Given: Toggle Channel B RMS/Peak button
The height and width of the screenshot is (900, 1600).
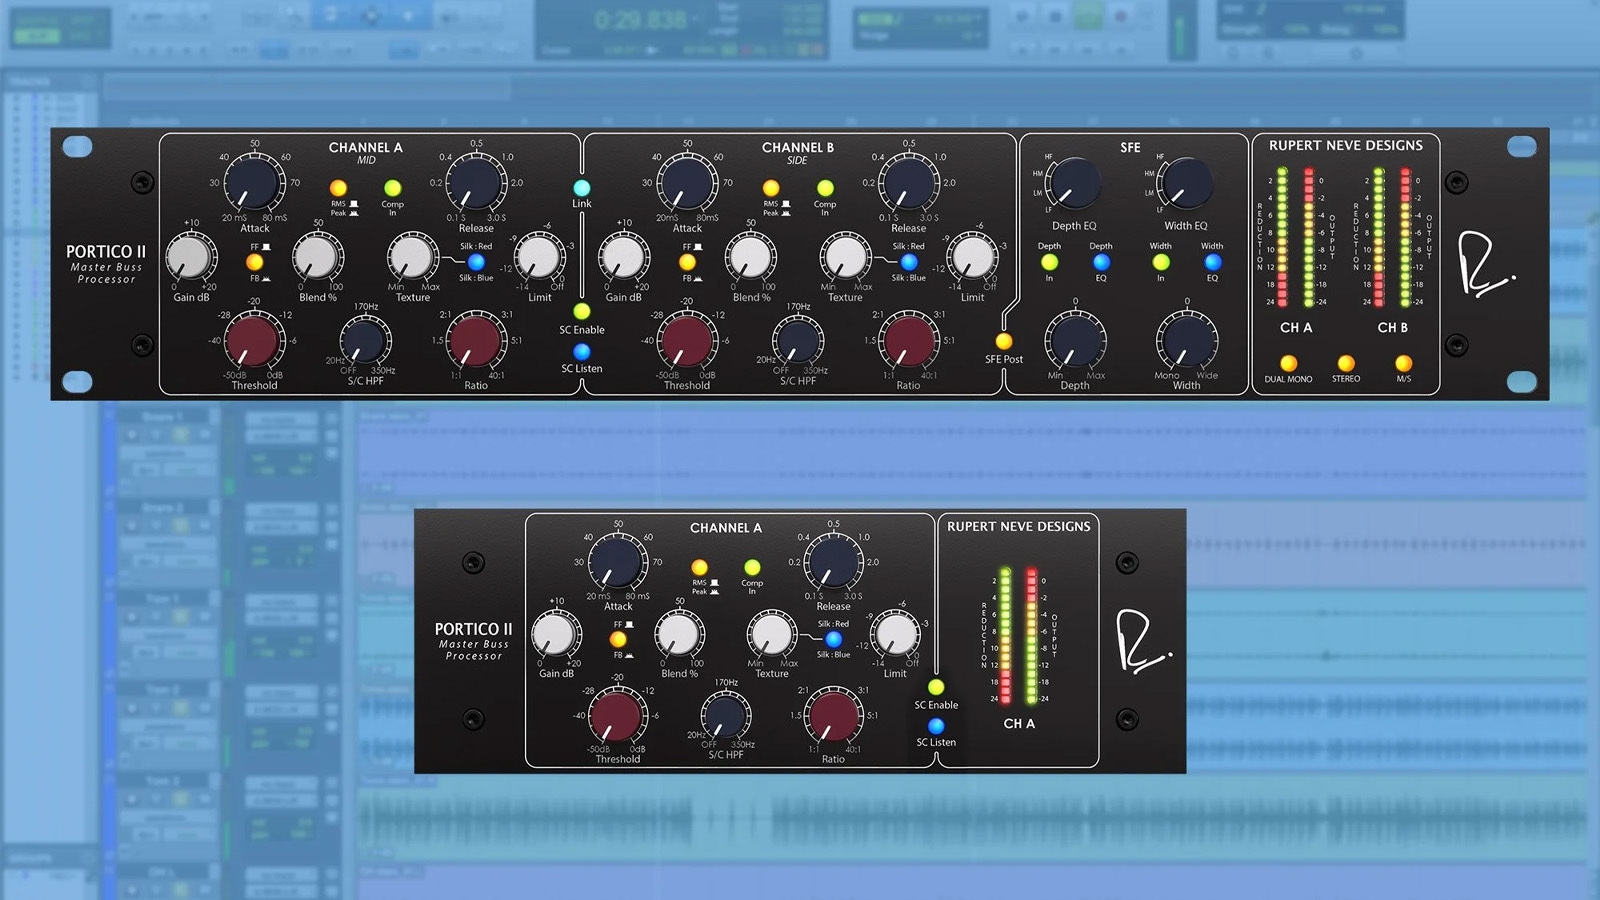Looking at the screenshot, I should tap(771, 188).
